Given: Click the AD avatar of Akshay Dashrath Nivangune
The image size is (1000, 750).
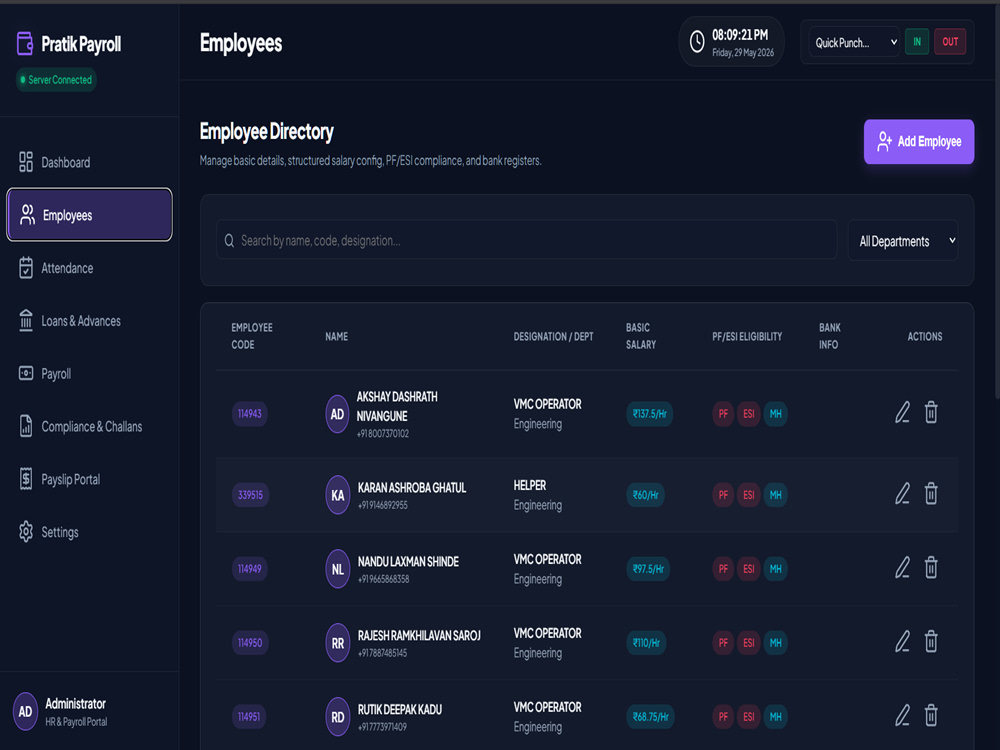Looking at the screenshot, I should (337, 414).
